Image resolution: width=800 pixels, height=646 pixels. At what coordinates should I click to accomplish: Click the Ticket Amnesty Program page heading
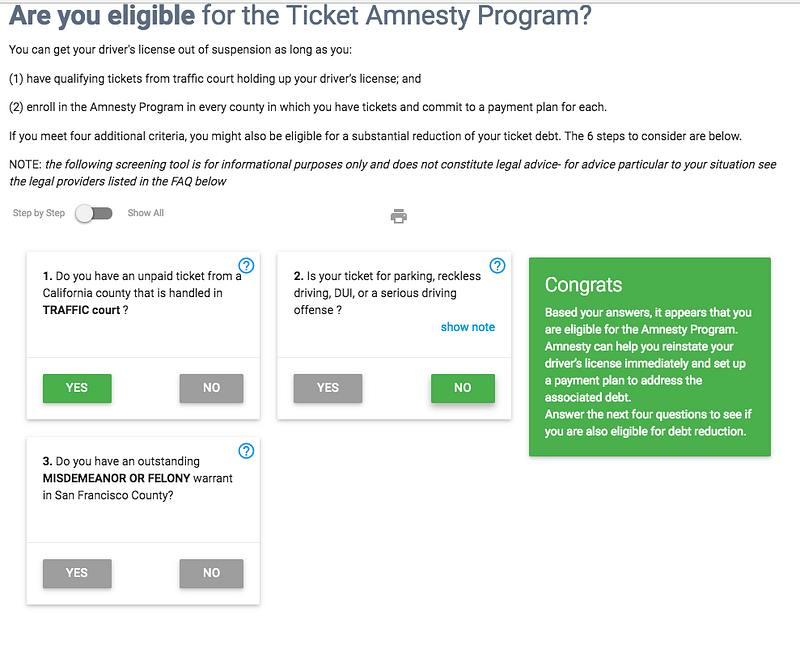click(x=300, y=17)
